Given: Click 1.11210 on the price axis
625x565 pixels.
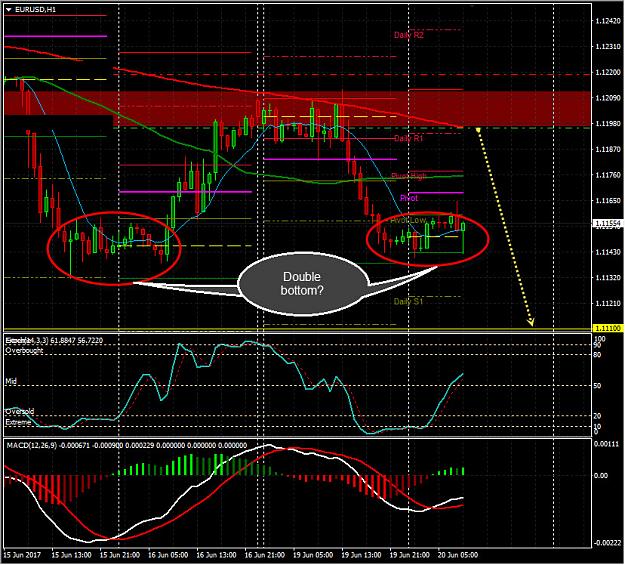Looking at the screenshot, I should click(x=608, y=303).
